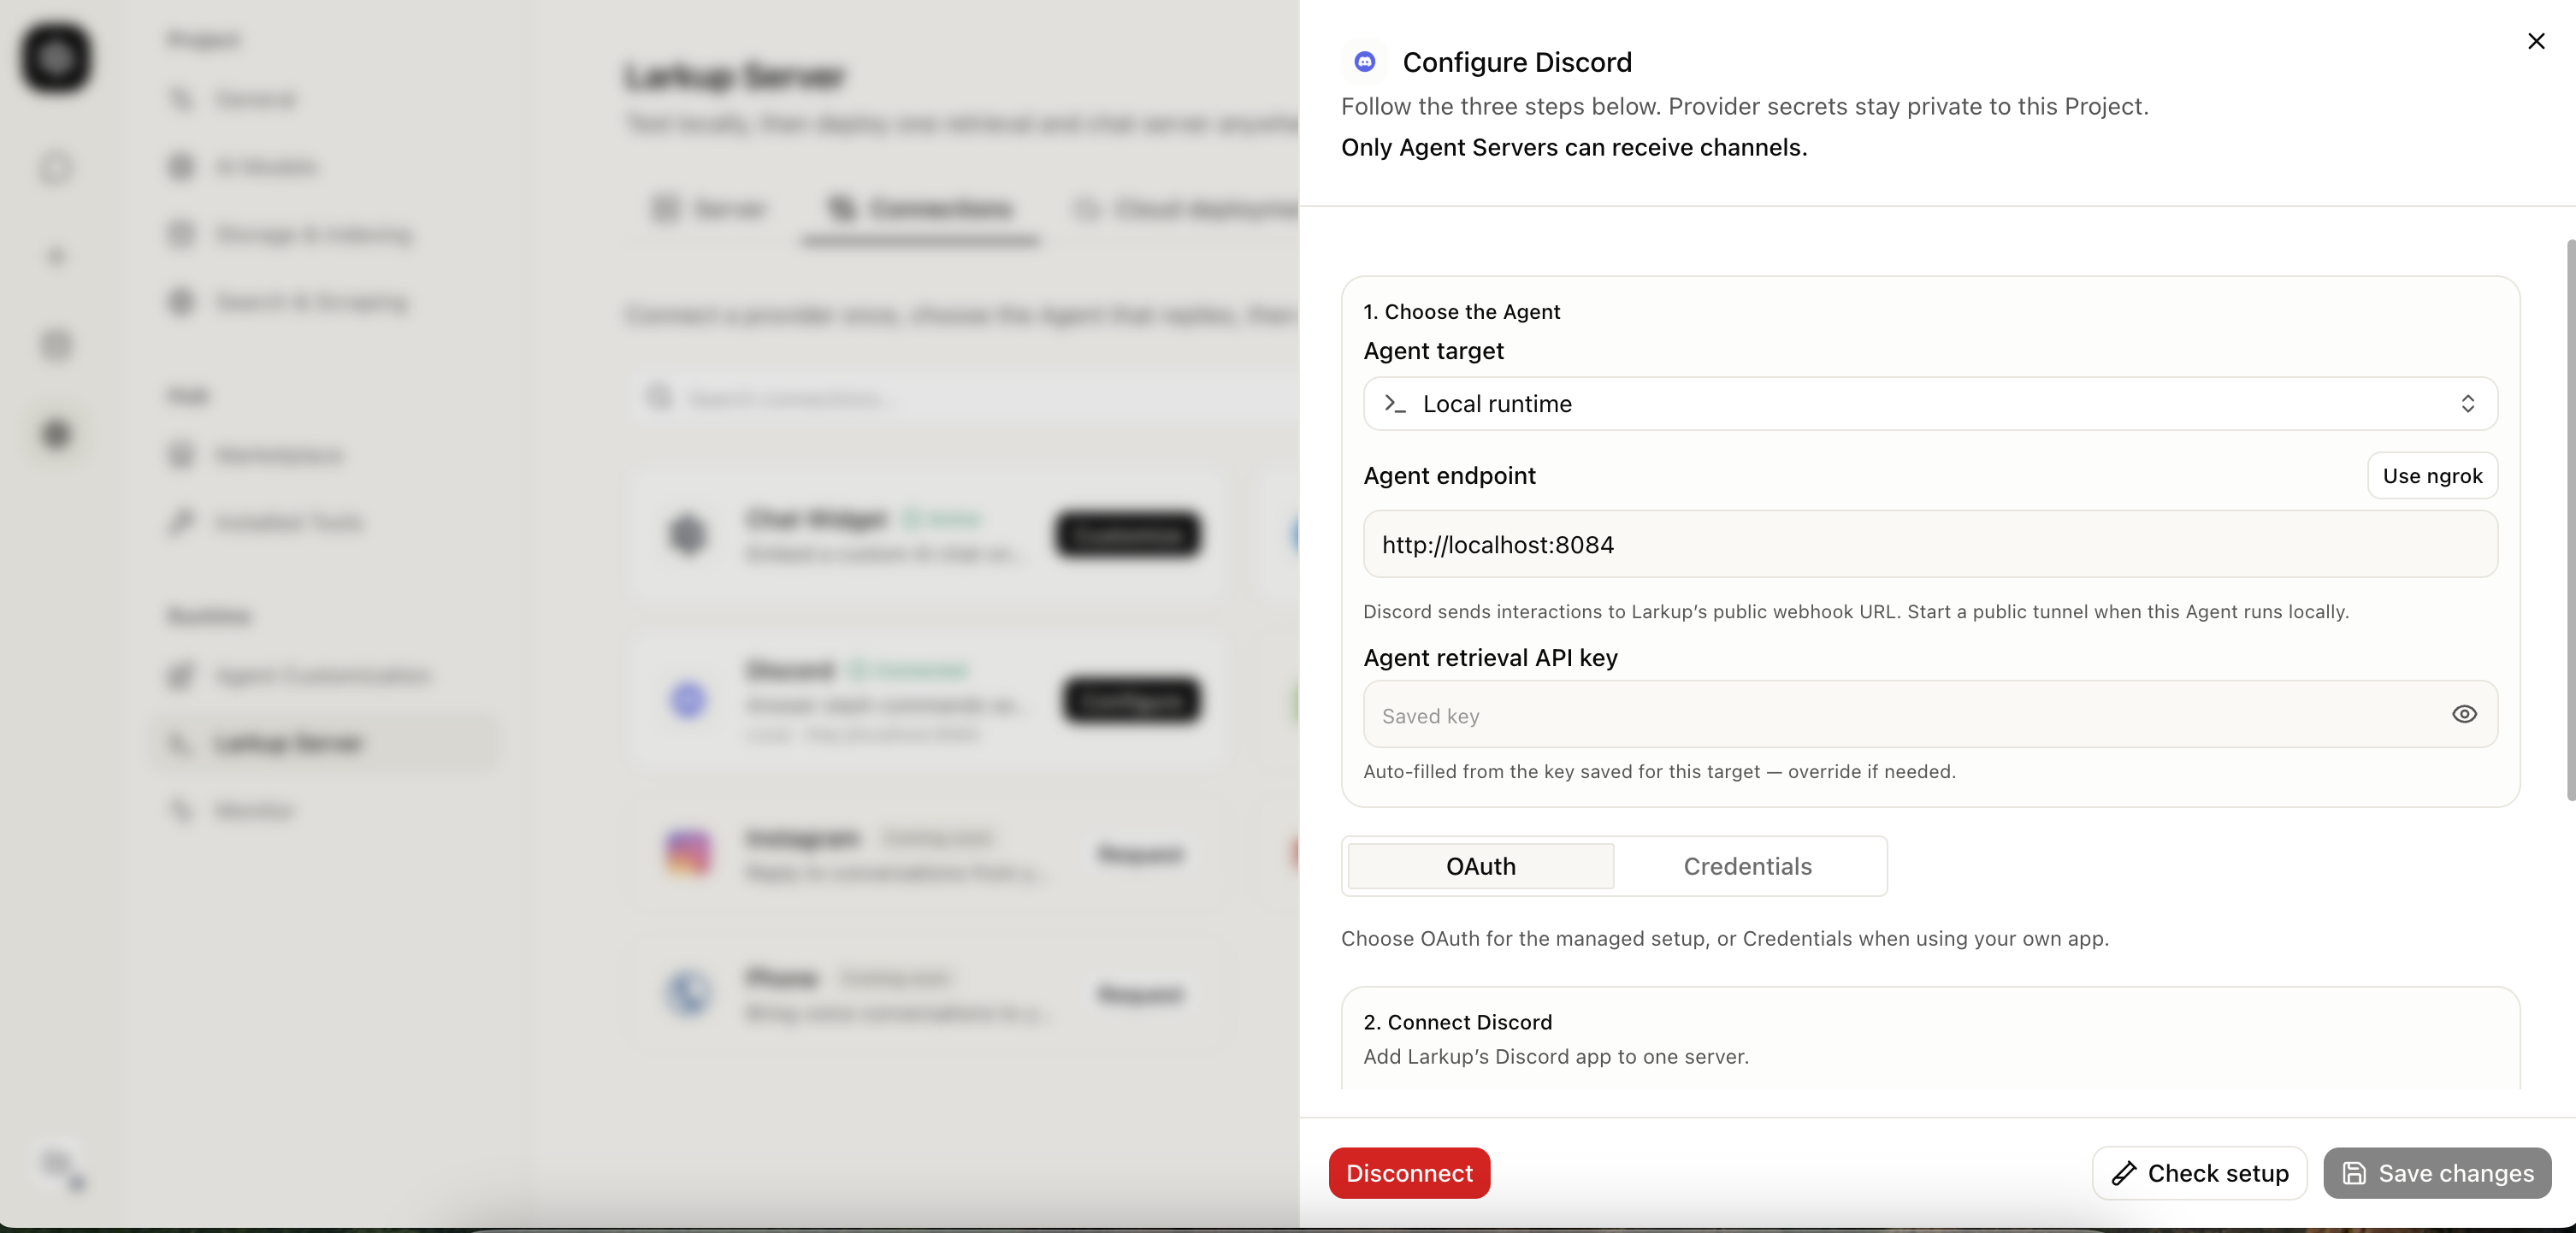Viewport: 2576px width, 1233px height.
Task: Click the Chat Widget icon in connections list
Action: pos(688,534)
